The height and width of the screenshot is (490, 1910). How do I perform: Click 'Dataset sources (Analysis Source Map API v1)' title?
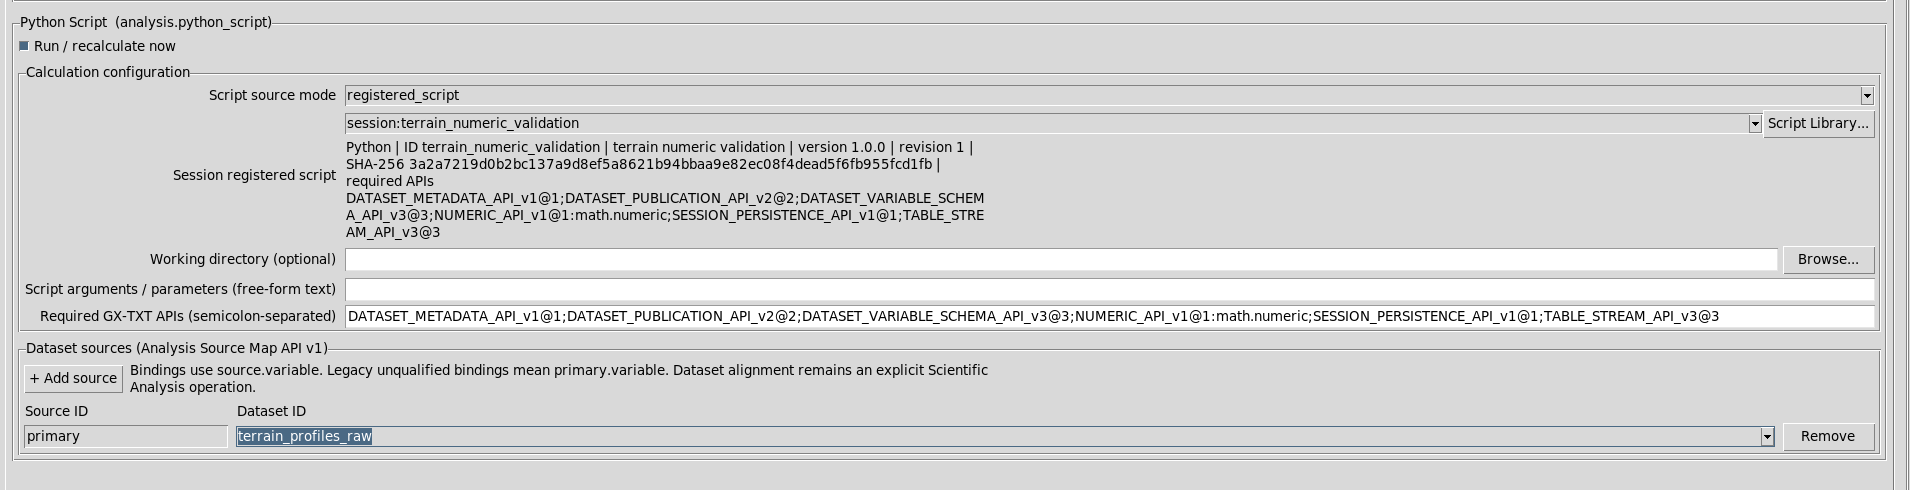point(177,349)
